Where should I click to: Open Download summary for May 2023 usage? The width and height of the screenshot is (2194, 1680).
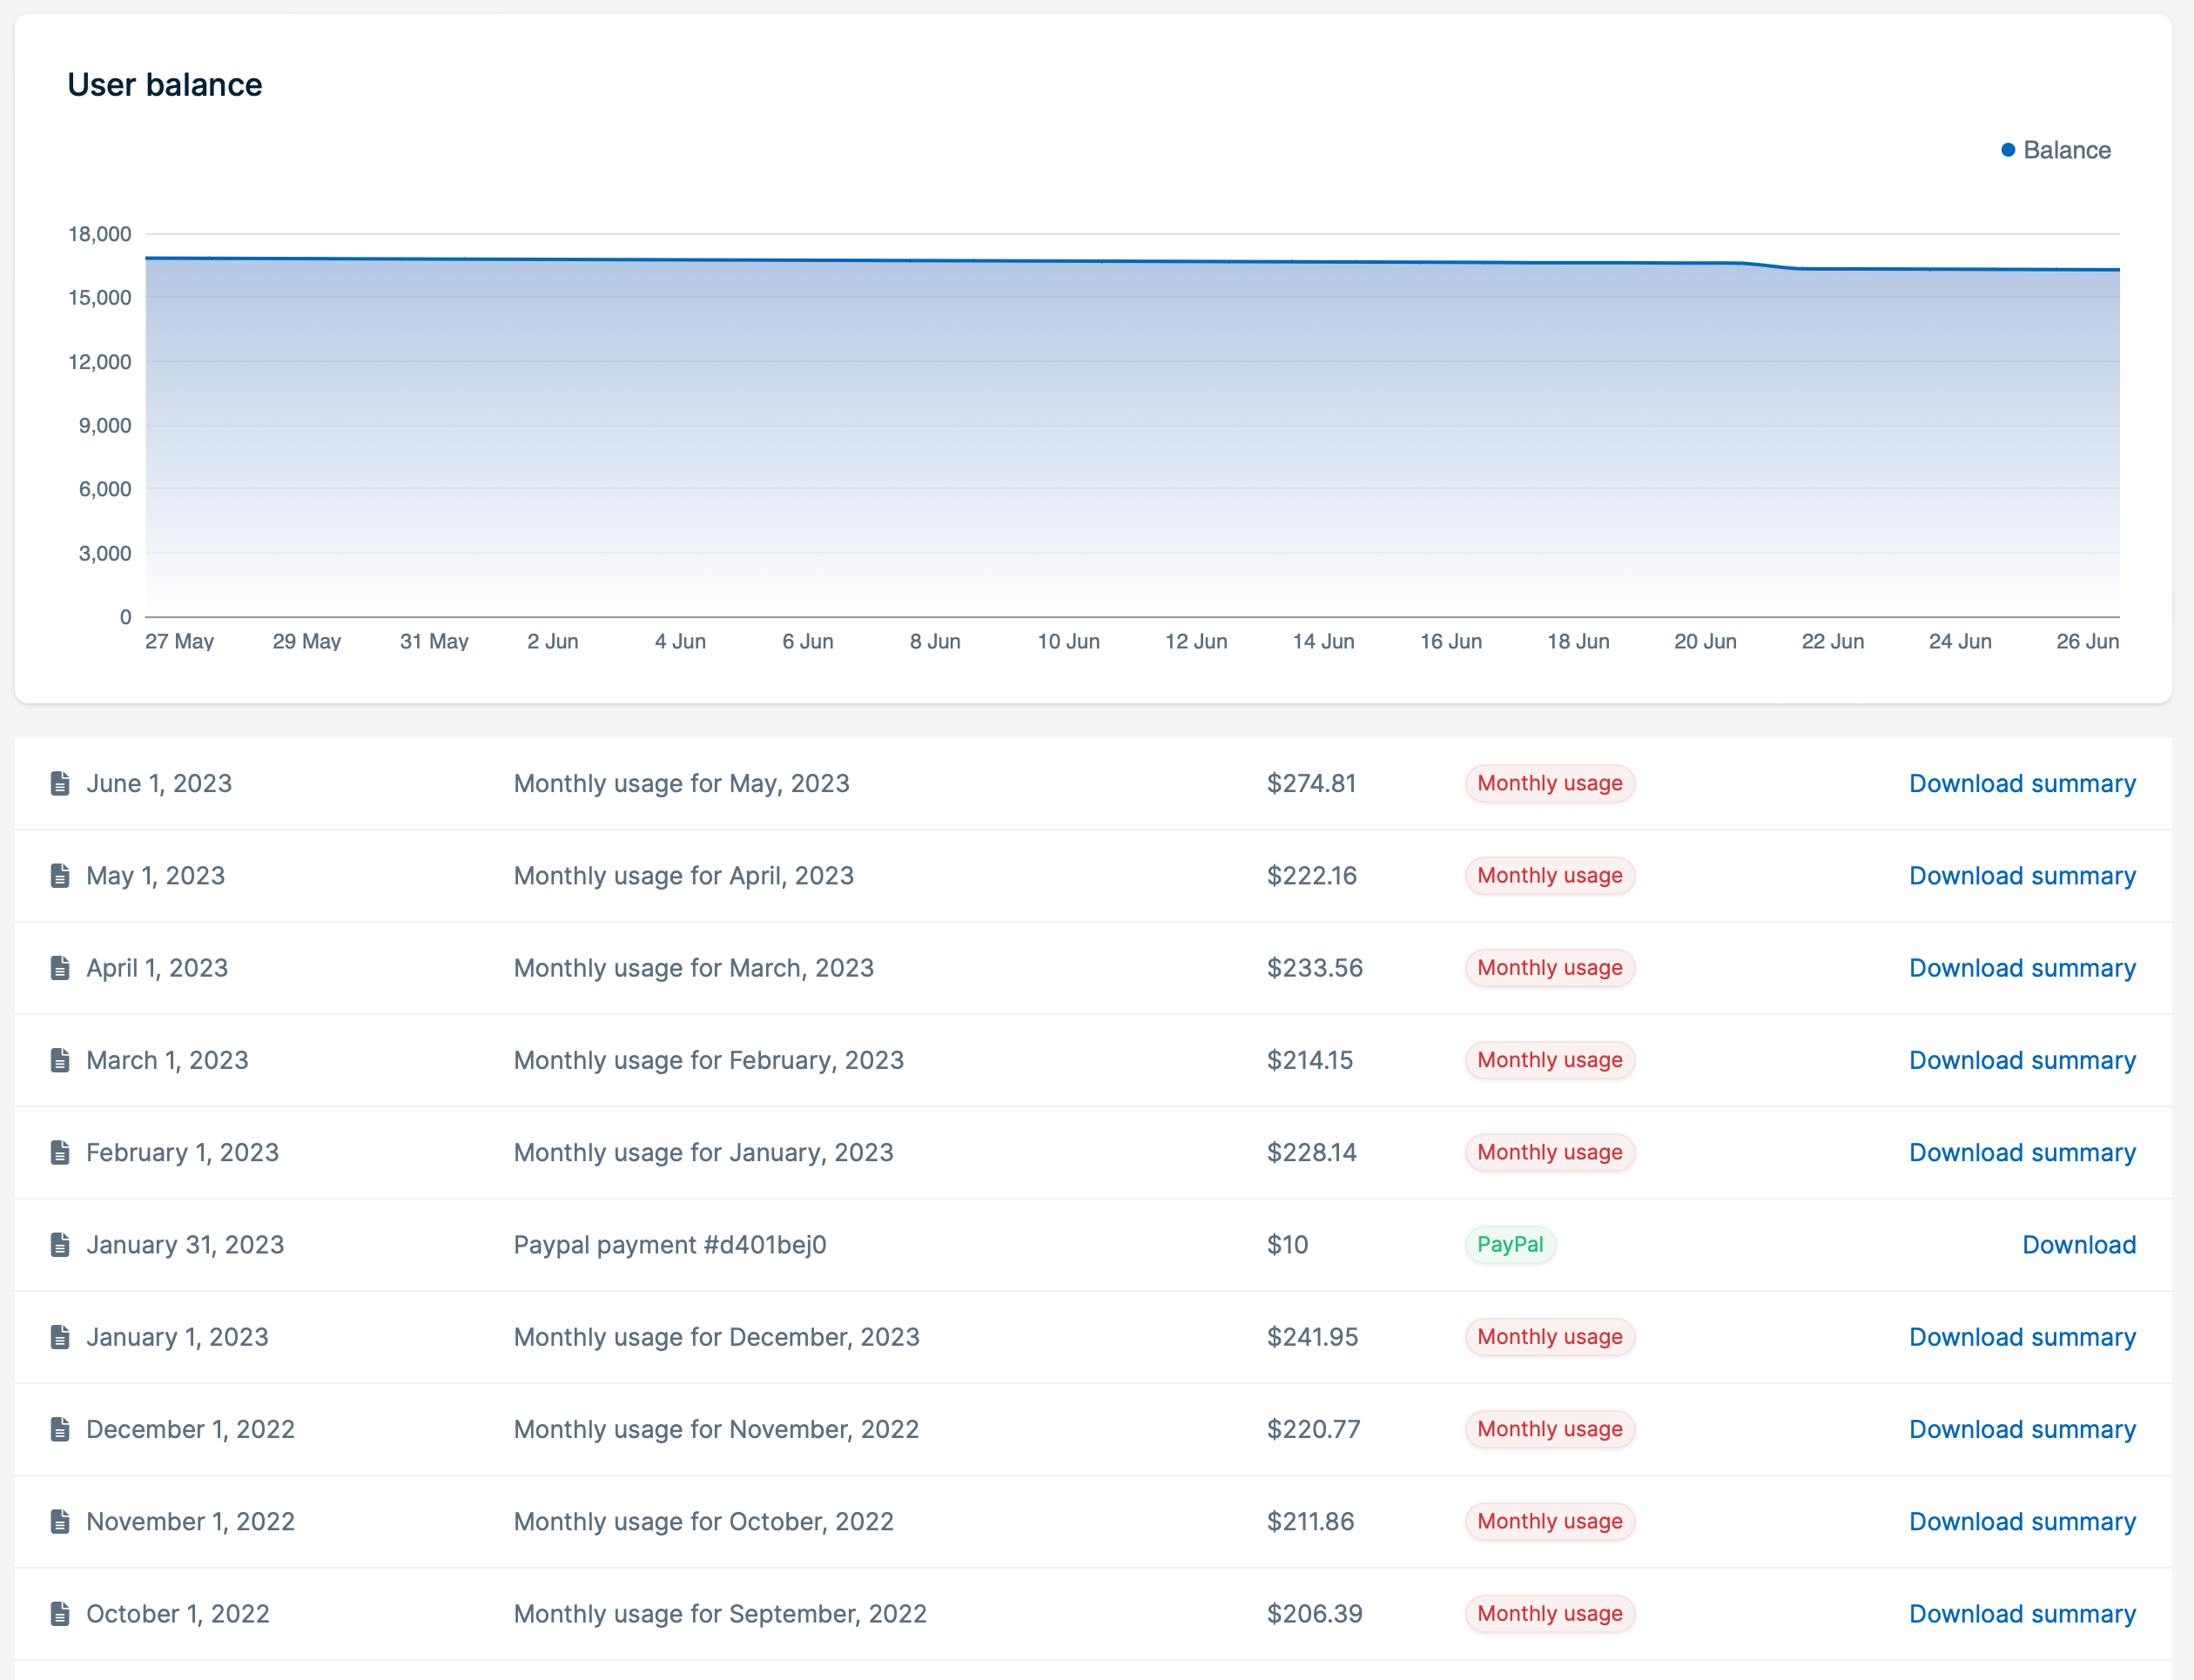point(2022,783)
